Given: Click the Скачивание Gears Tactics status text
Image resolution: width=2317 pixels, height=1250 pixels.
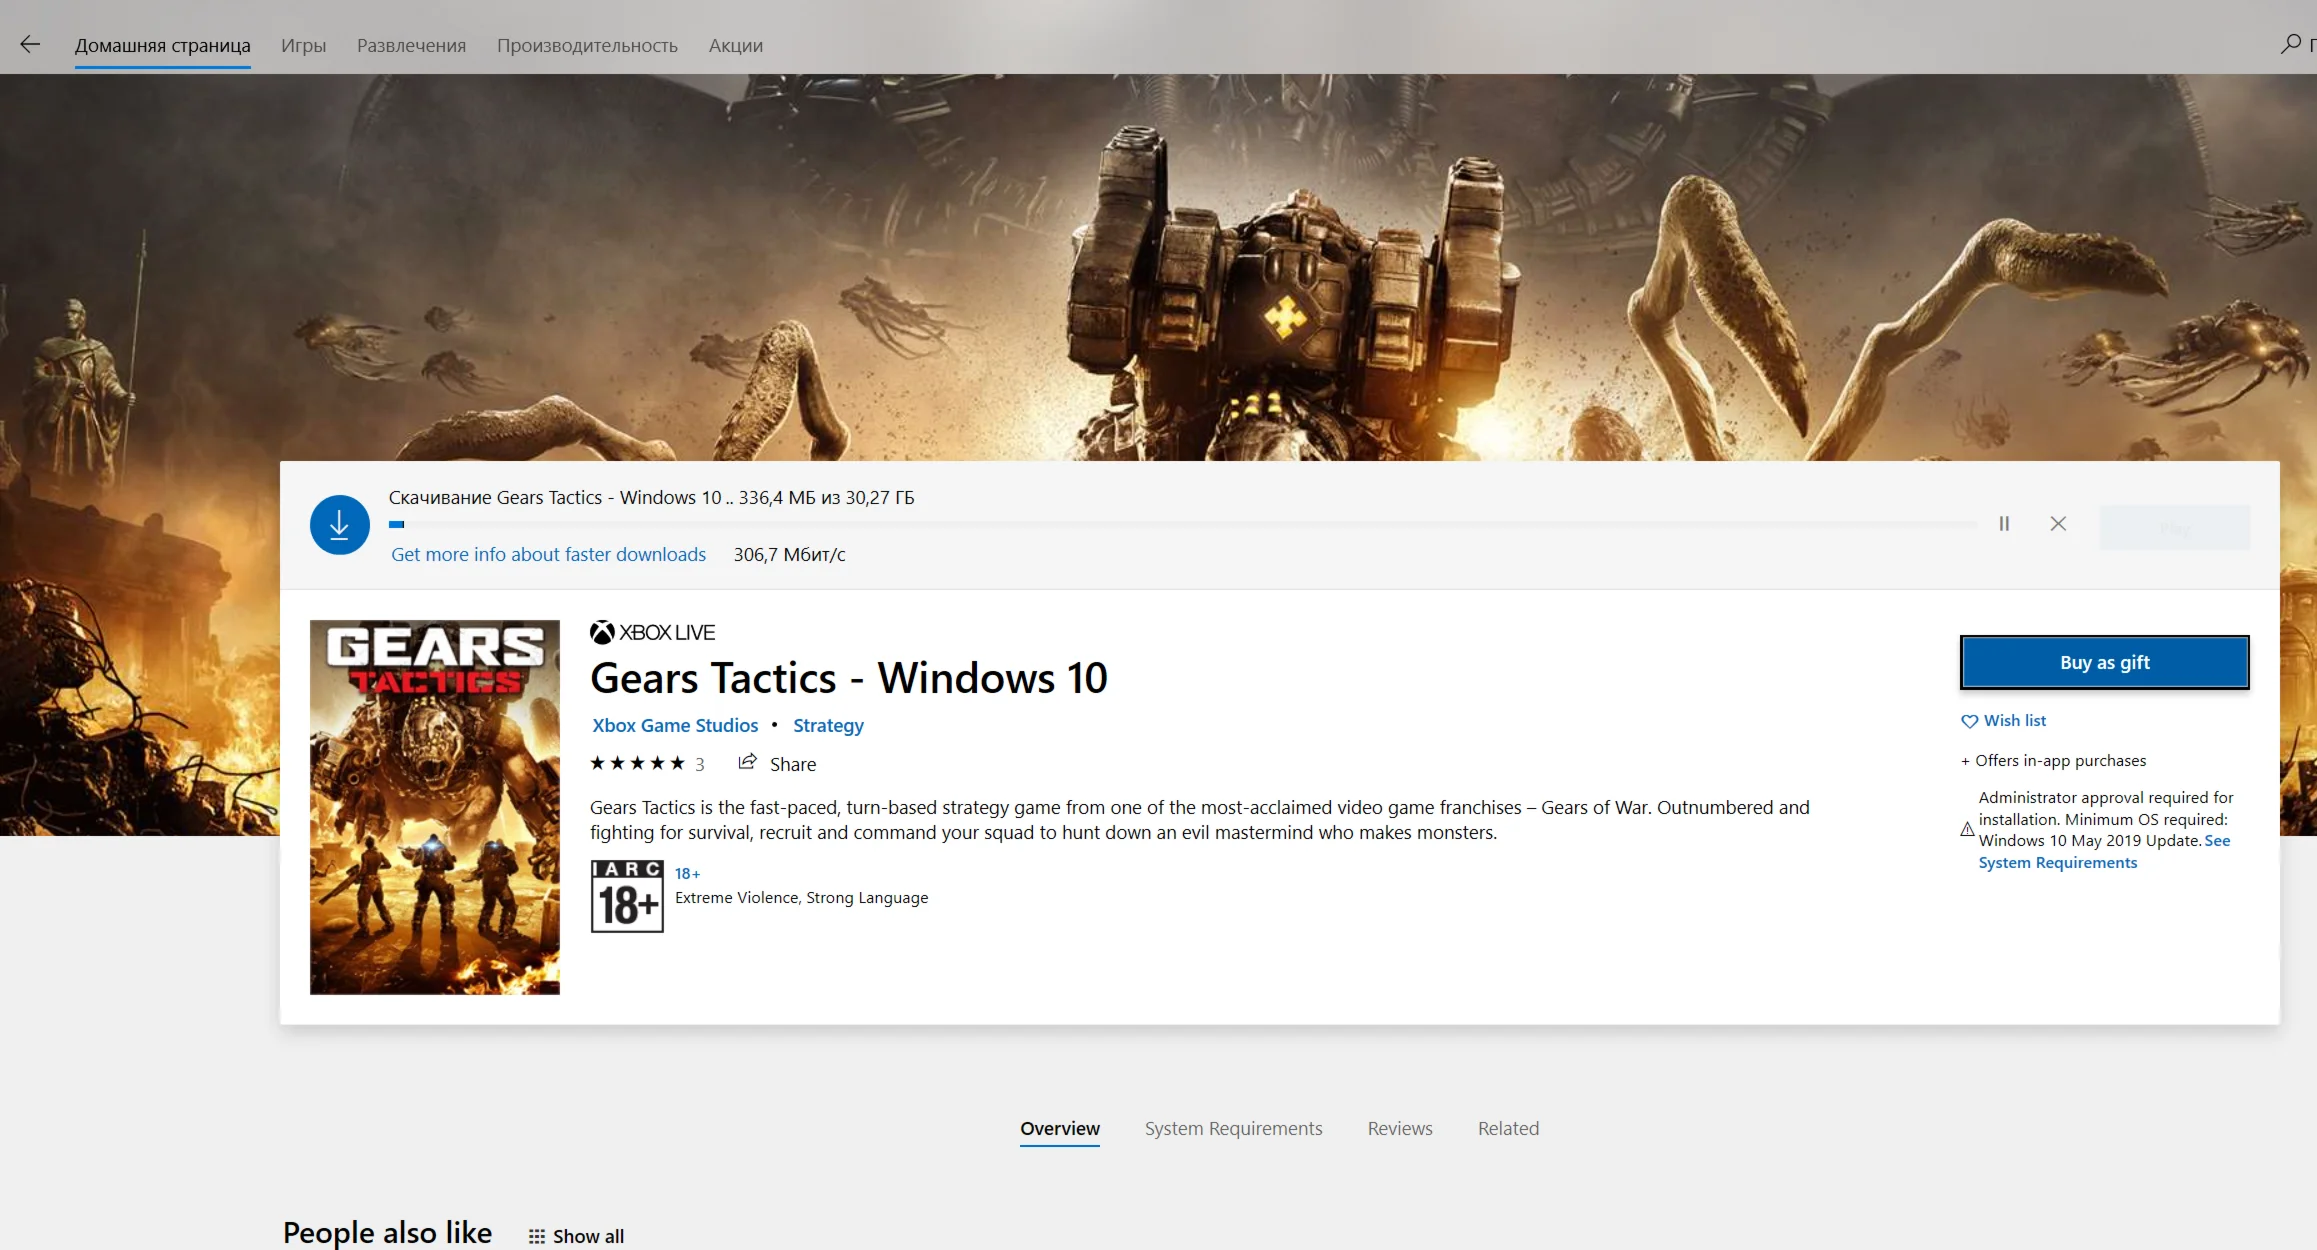Looking at the screenshot, I should click(651, 497).
